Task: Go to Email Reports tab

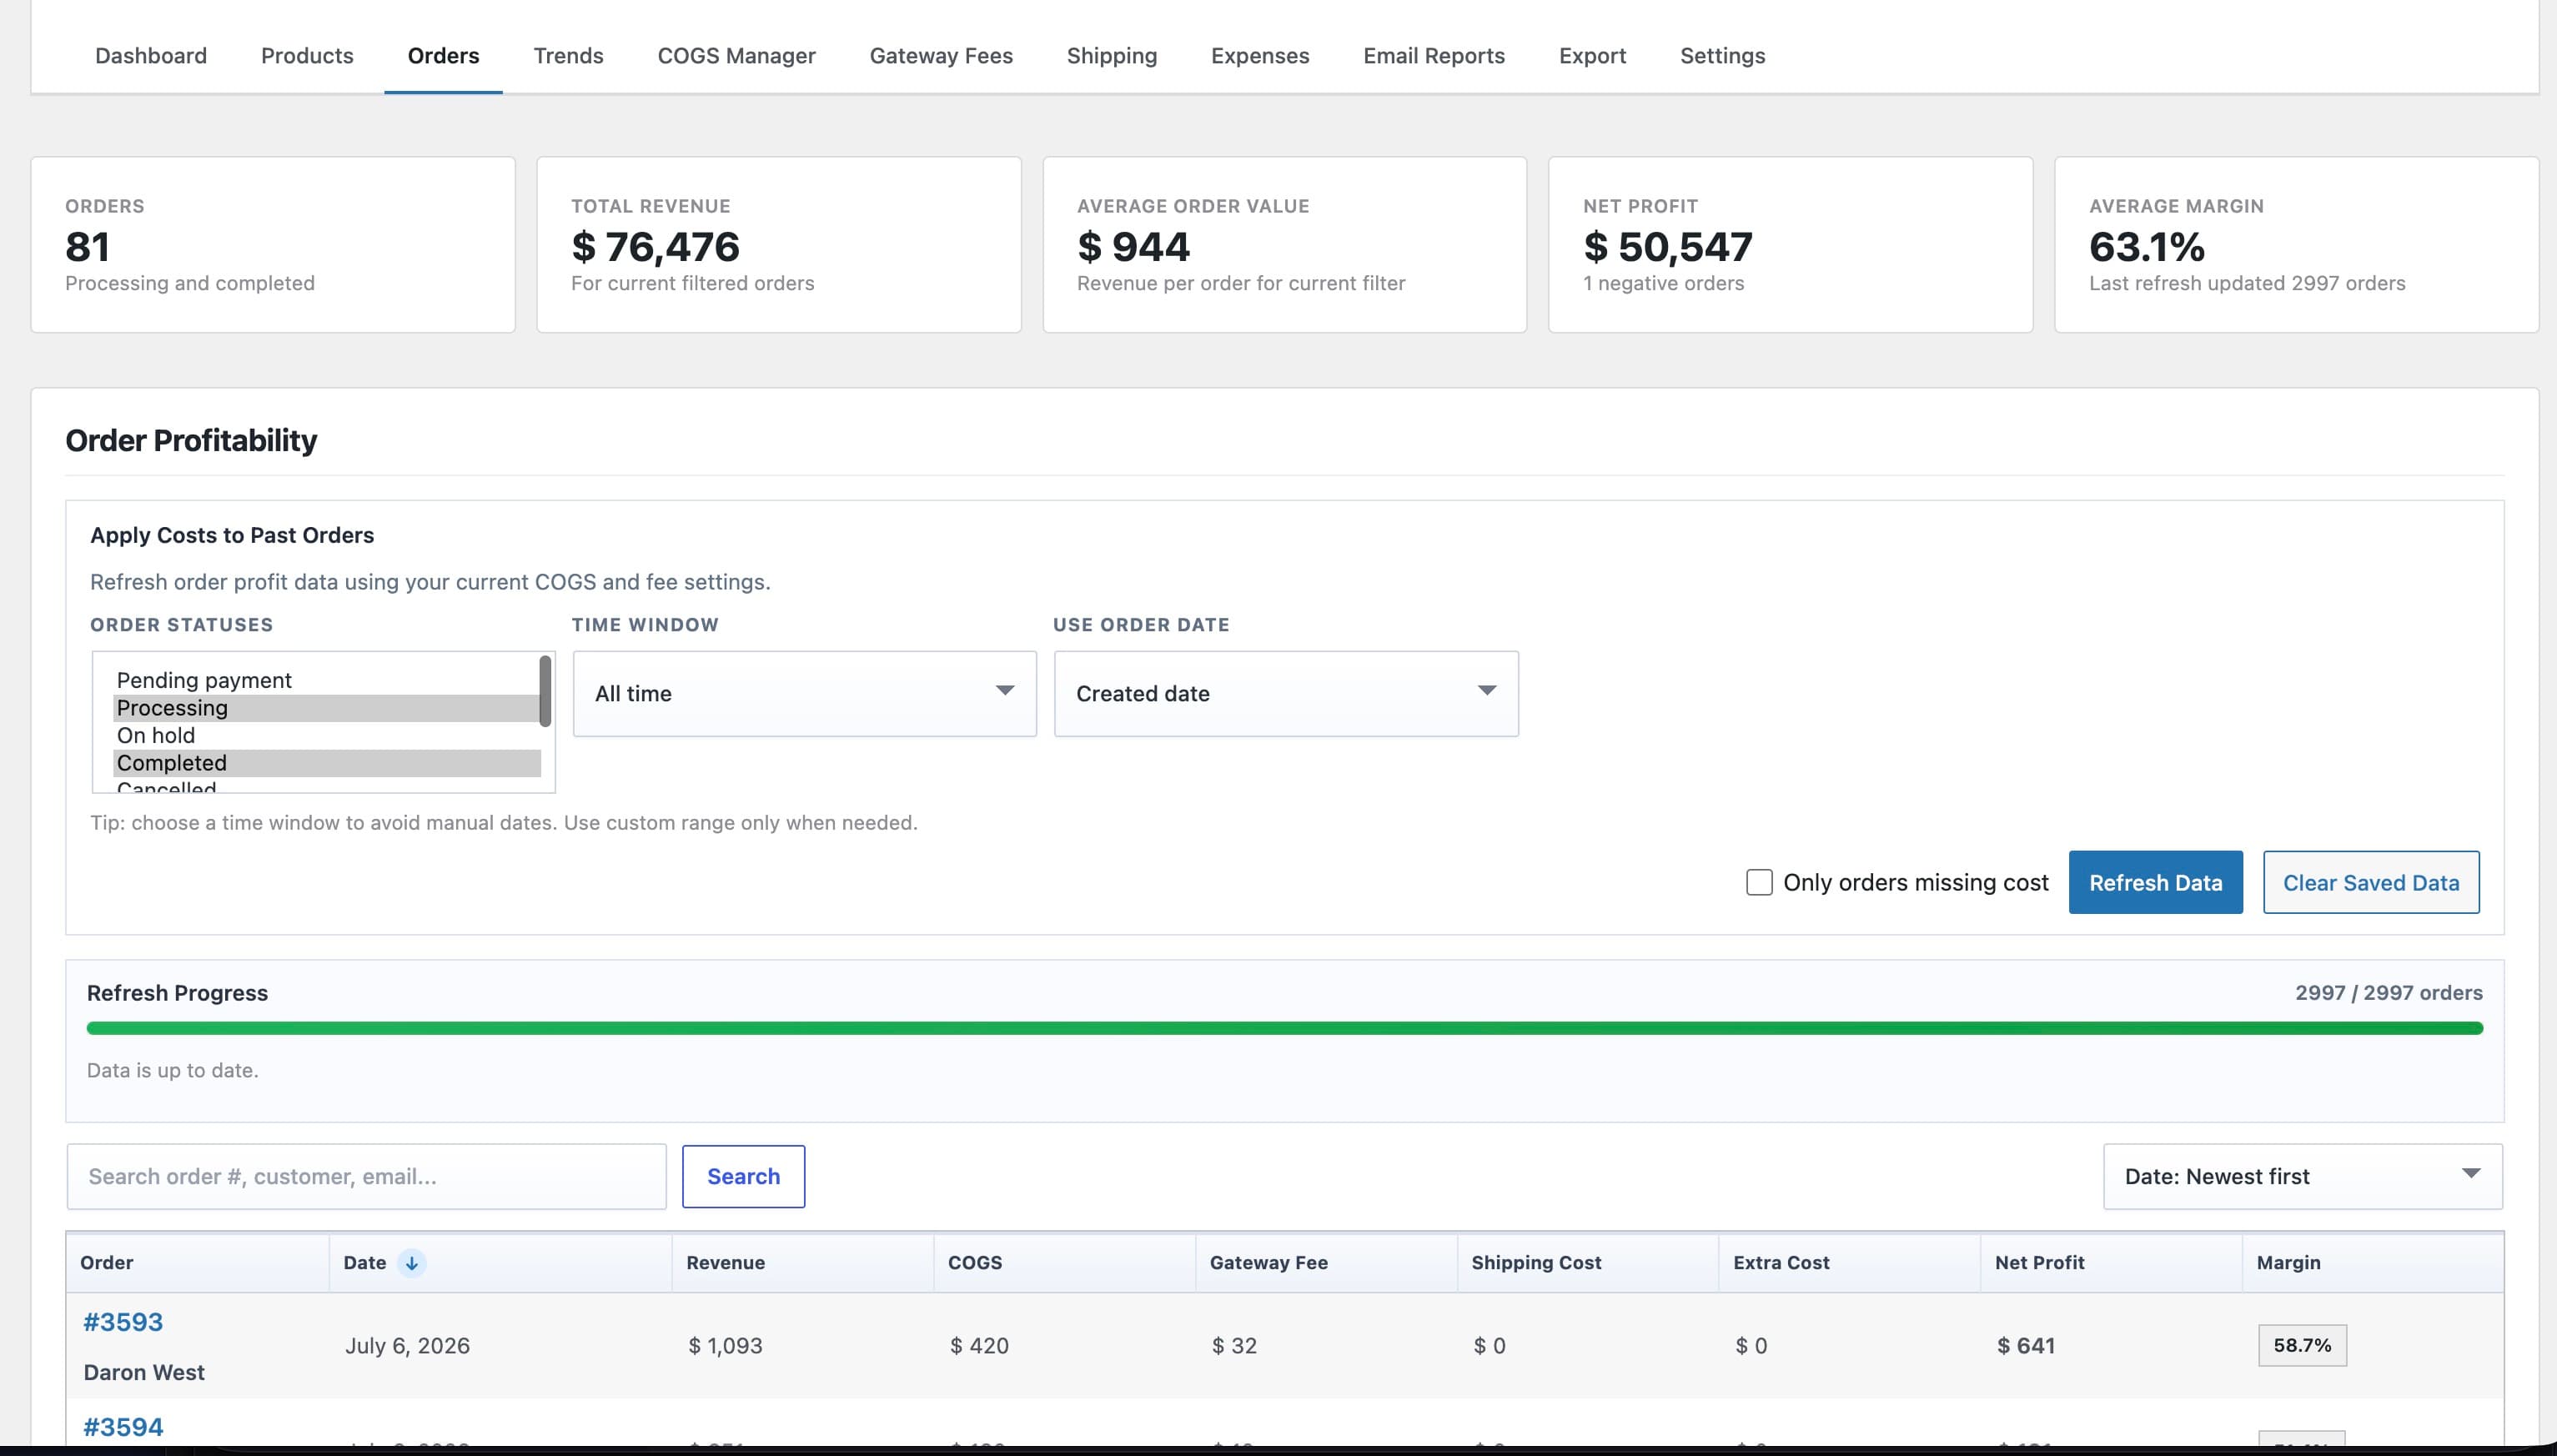Action: pos(1433,56)
